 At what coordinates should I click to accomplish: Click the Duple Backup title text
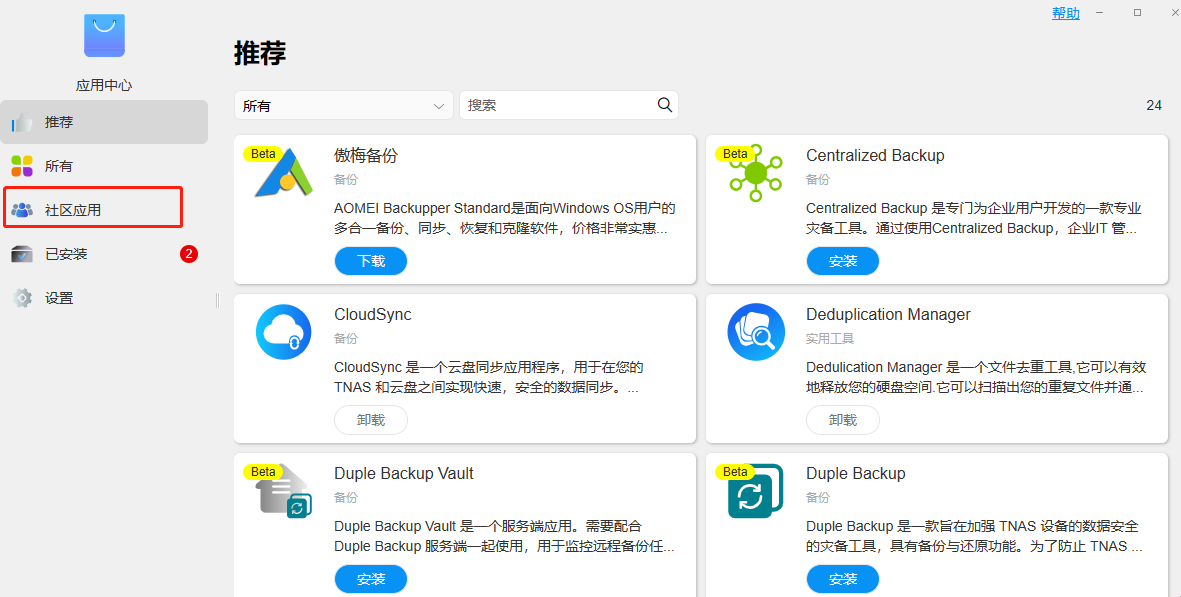tap(856, 474)
